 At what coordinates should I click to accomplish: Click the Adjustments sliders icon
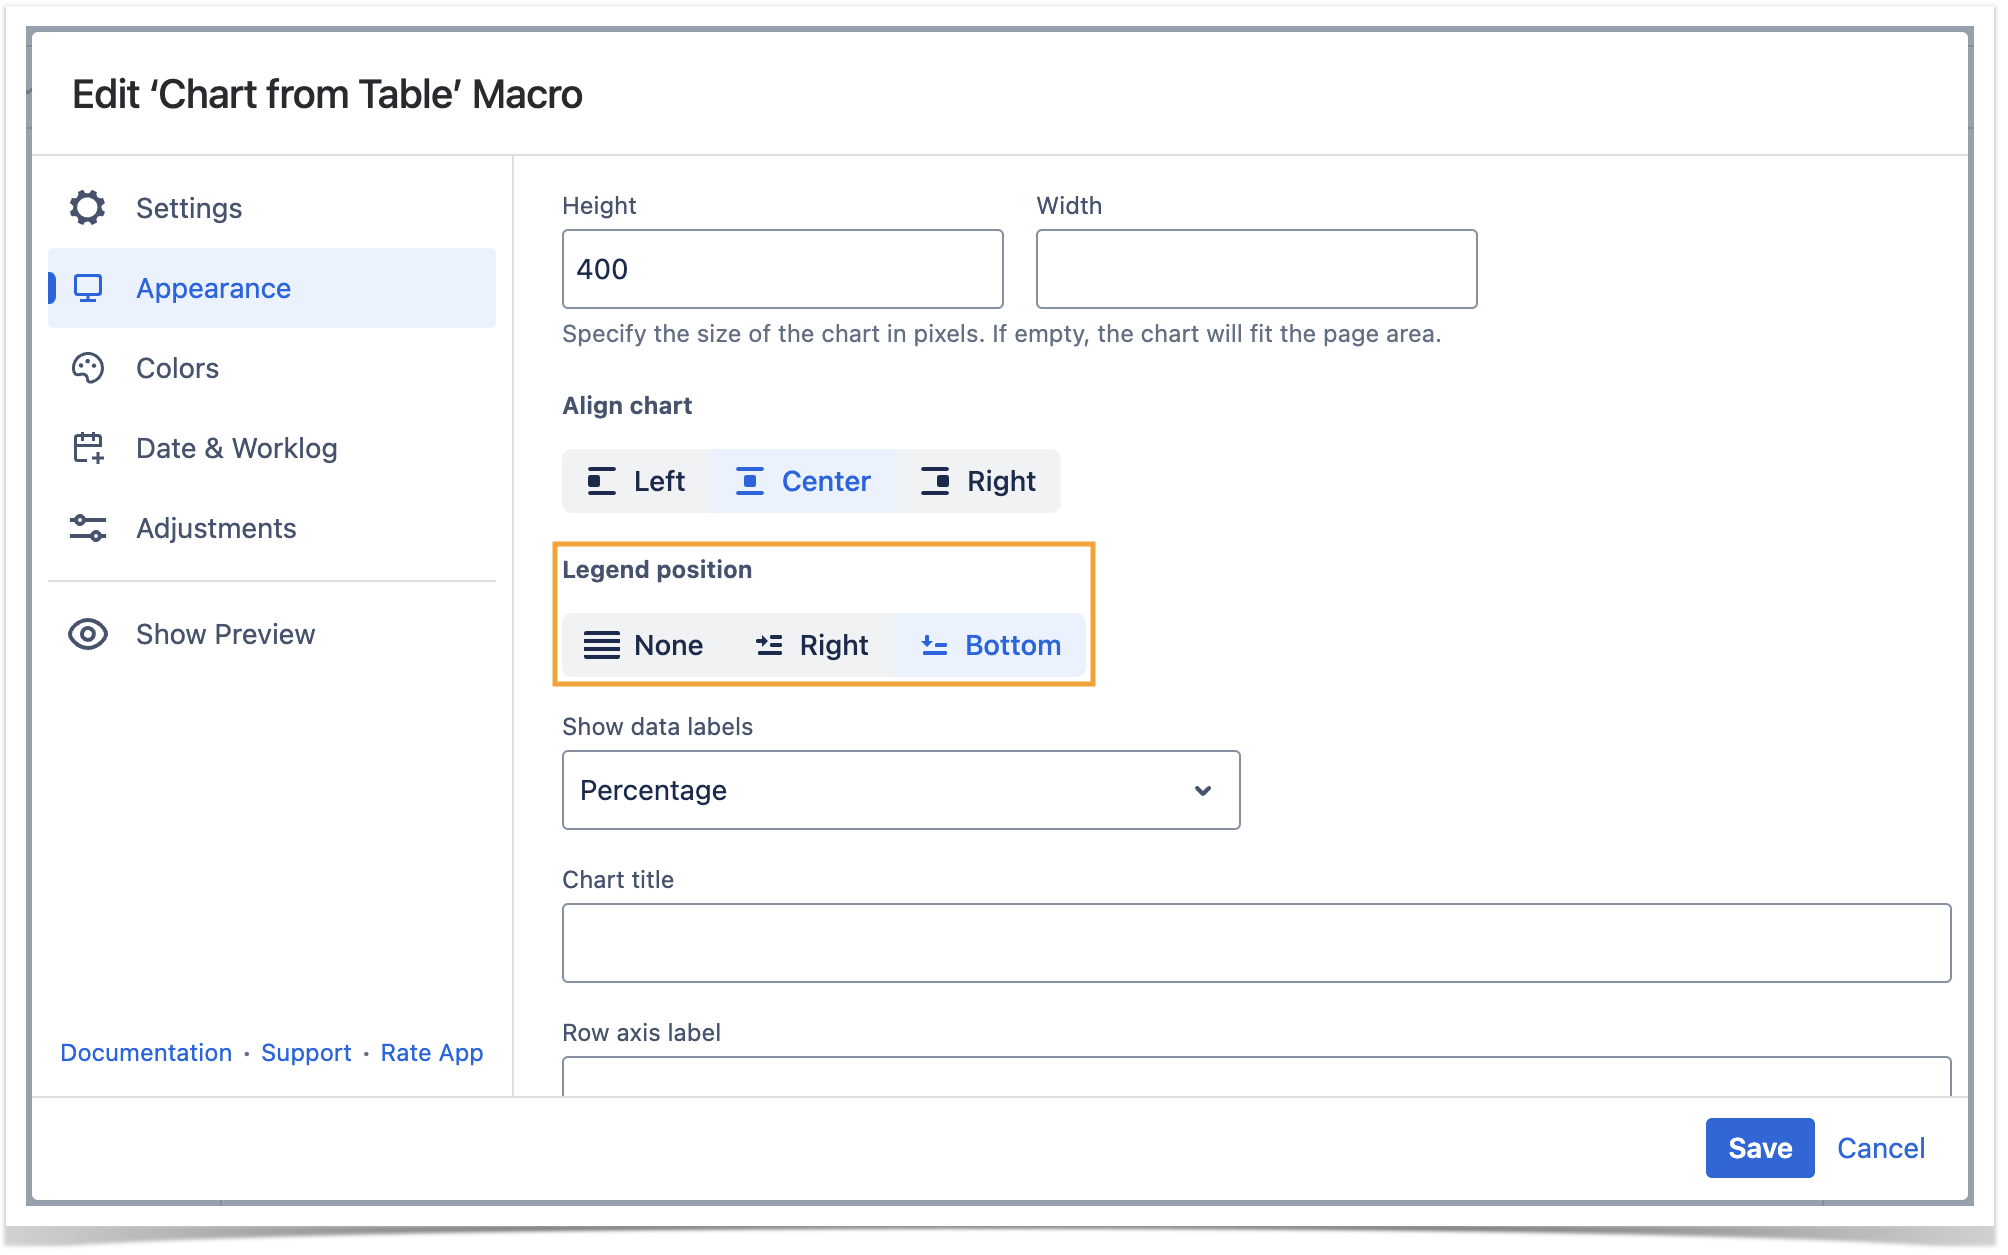(x=88, y=528)
